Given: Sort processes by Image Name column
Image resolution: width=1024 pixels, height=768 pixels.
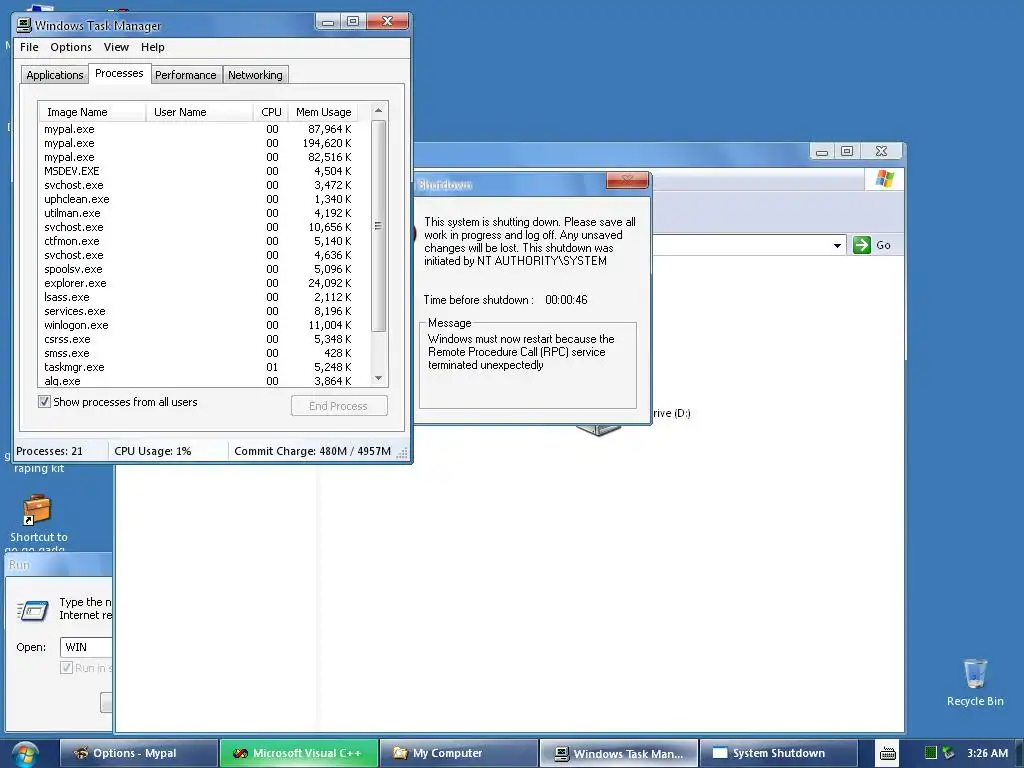Looking at the screenshot, I should click(91, 112).
